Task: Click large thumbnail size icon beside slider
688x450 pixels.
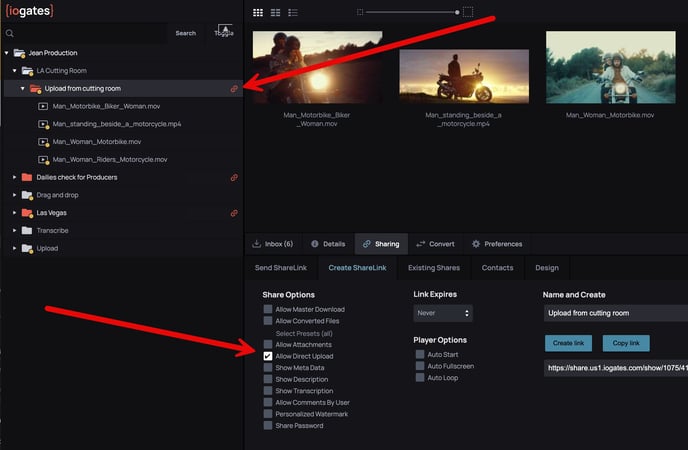Action: point(468,12)
